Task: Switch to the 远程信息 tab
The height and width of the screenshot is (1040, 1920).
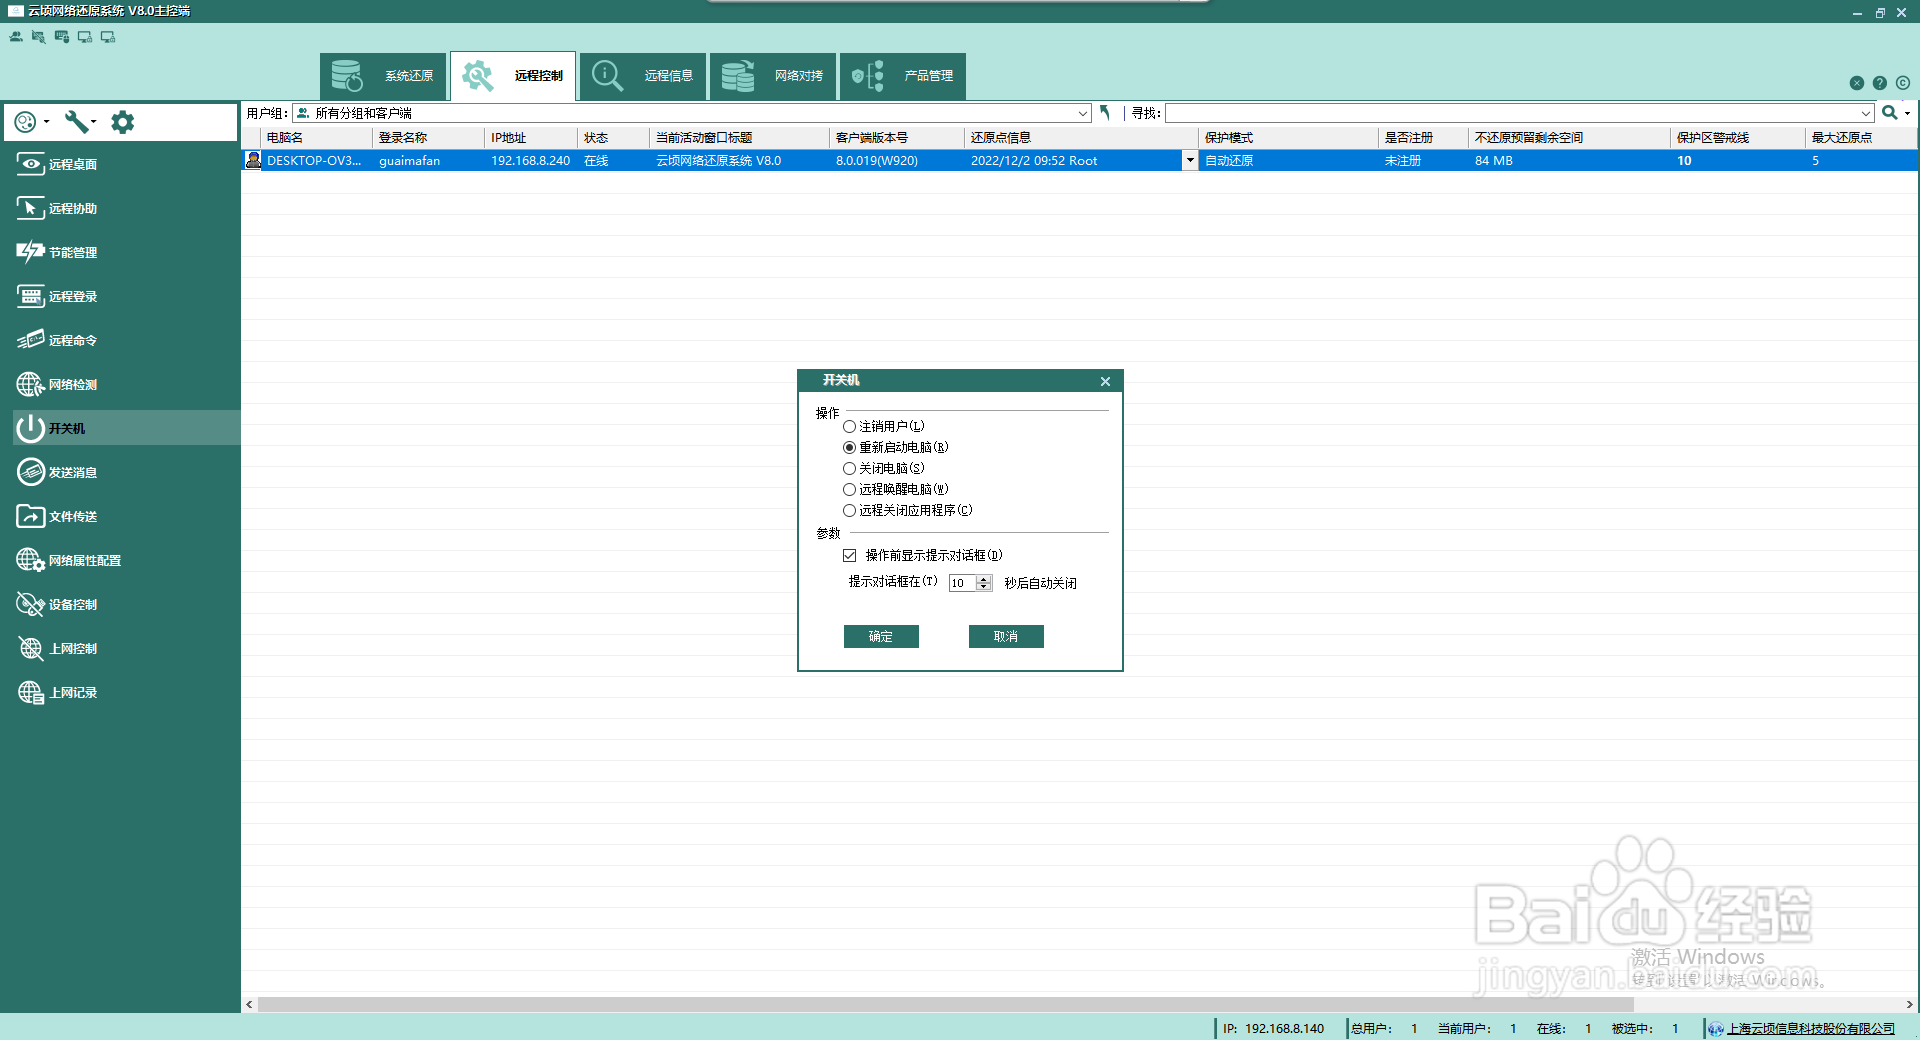Action: click(x=643, y=76)
